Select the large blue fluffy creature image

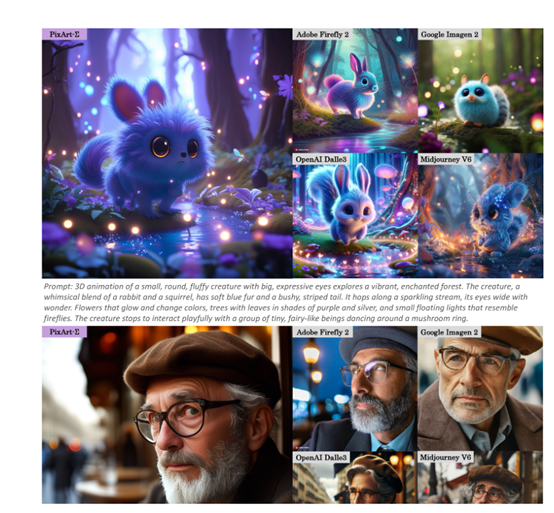(167, 153)
